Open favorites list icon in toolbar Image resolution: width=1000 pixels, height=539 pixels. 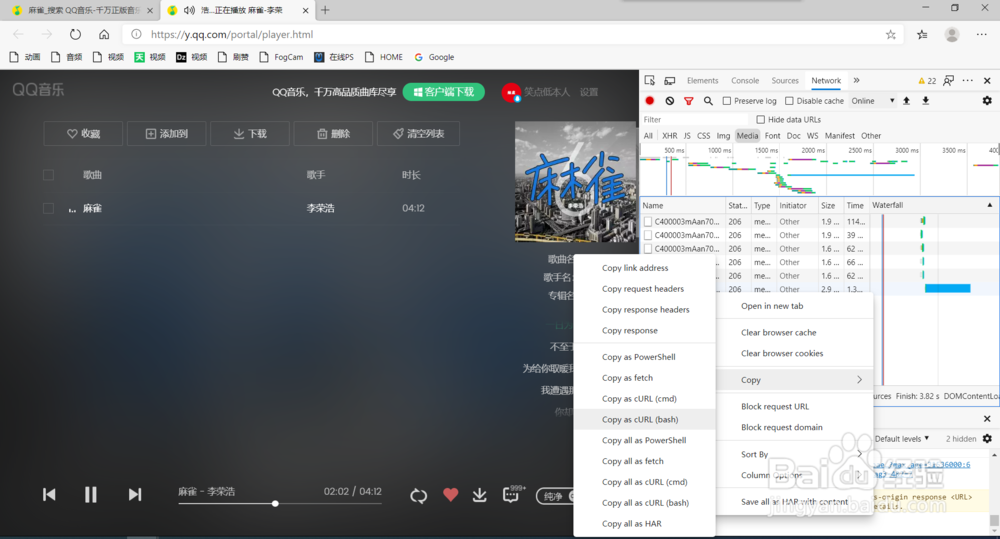922,34
